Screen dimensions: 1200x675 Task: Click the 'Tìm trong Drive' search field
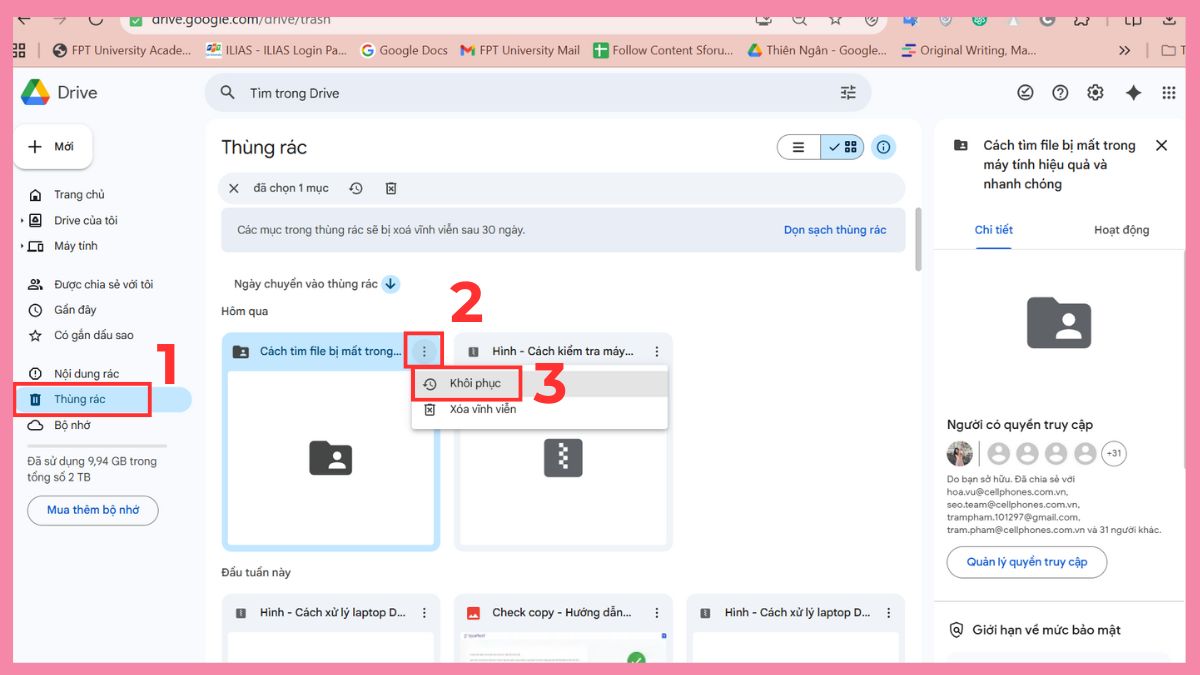(538, 93)
